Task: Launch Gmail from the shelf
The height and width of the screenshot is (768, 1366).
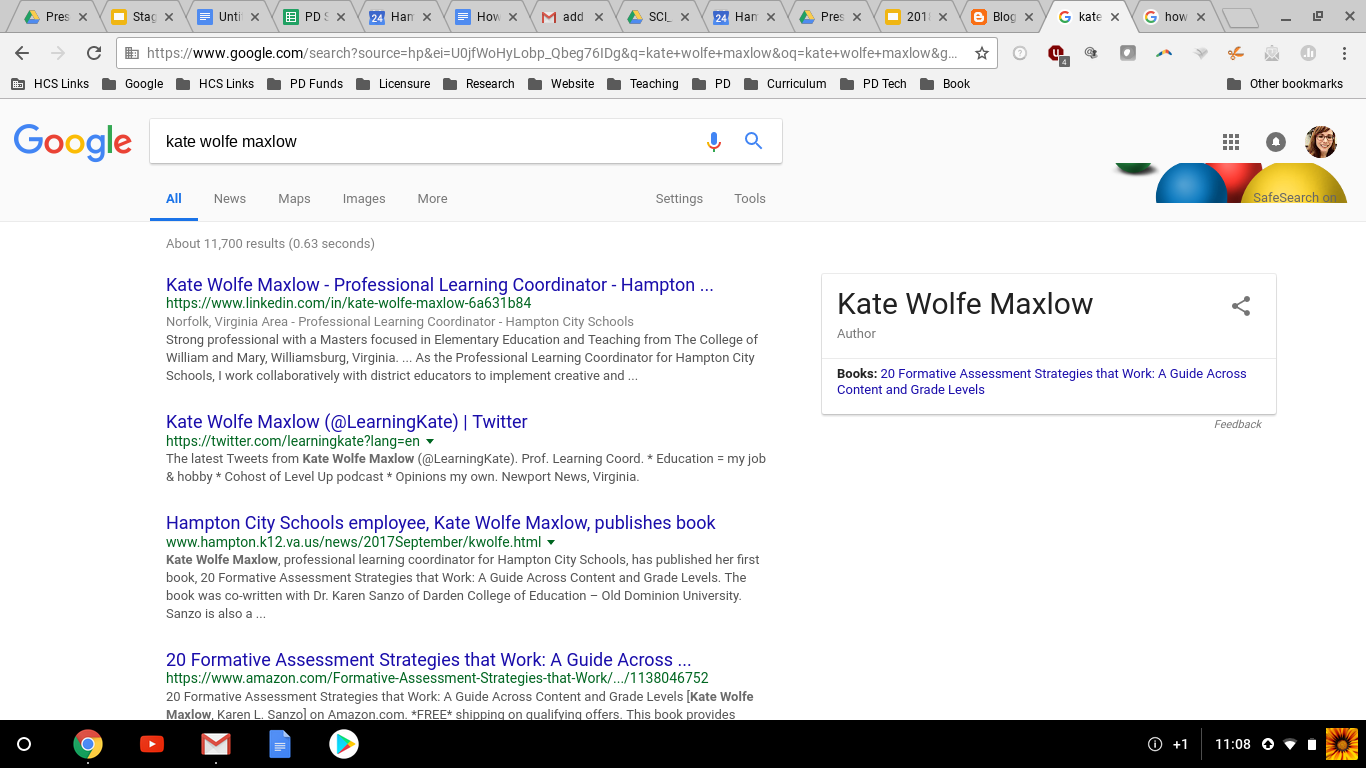Action: 216,744
